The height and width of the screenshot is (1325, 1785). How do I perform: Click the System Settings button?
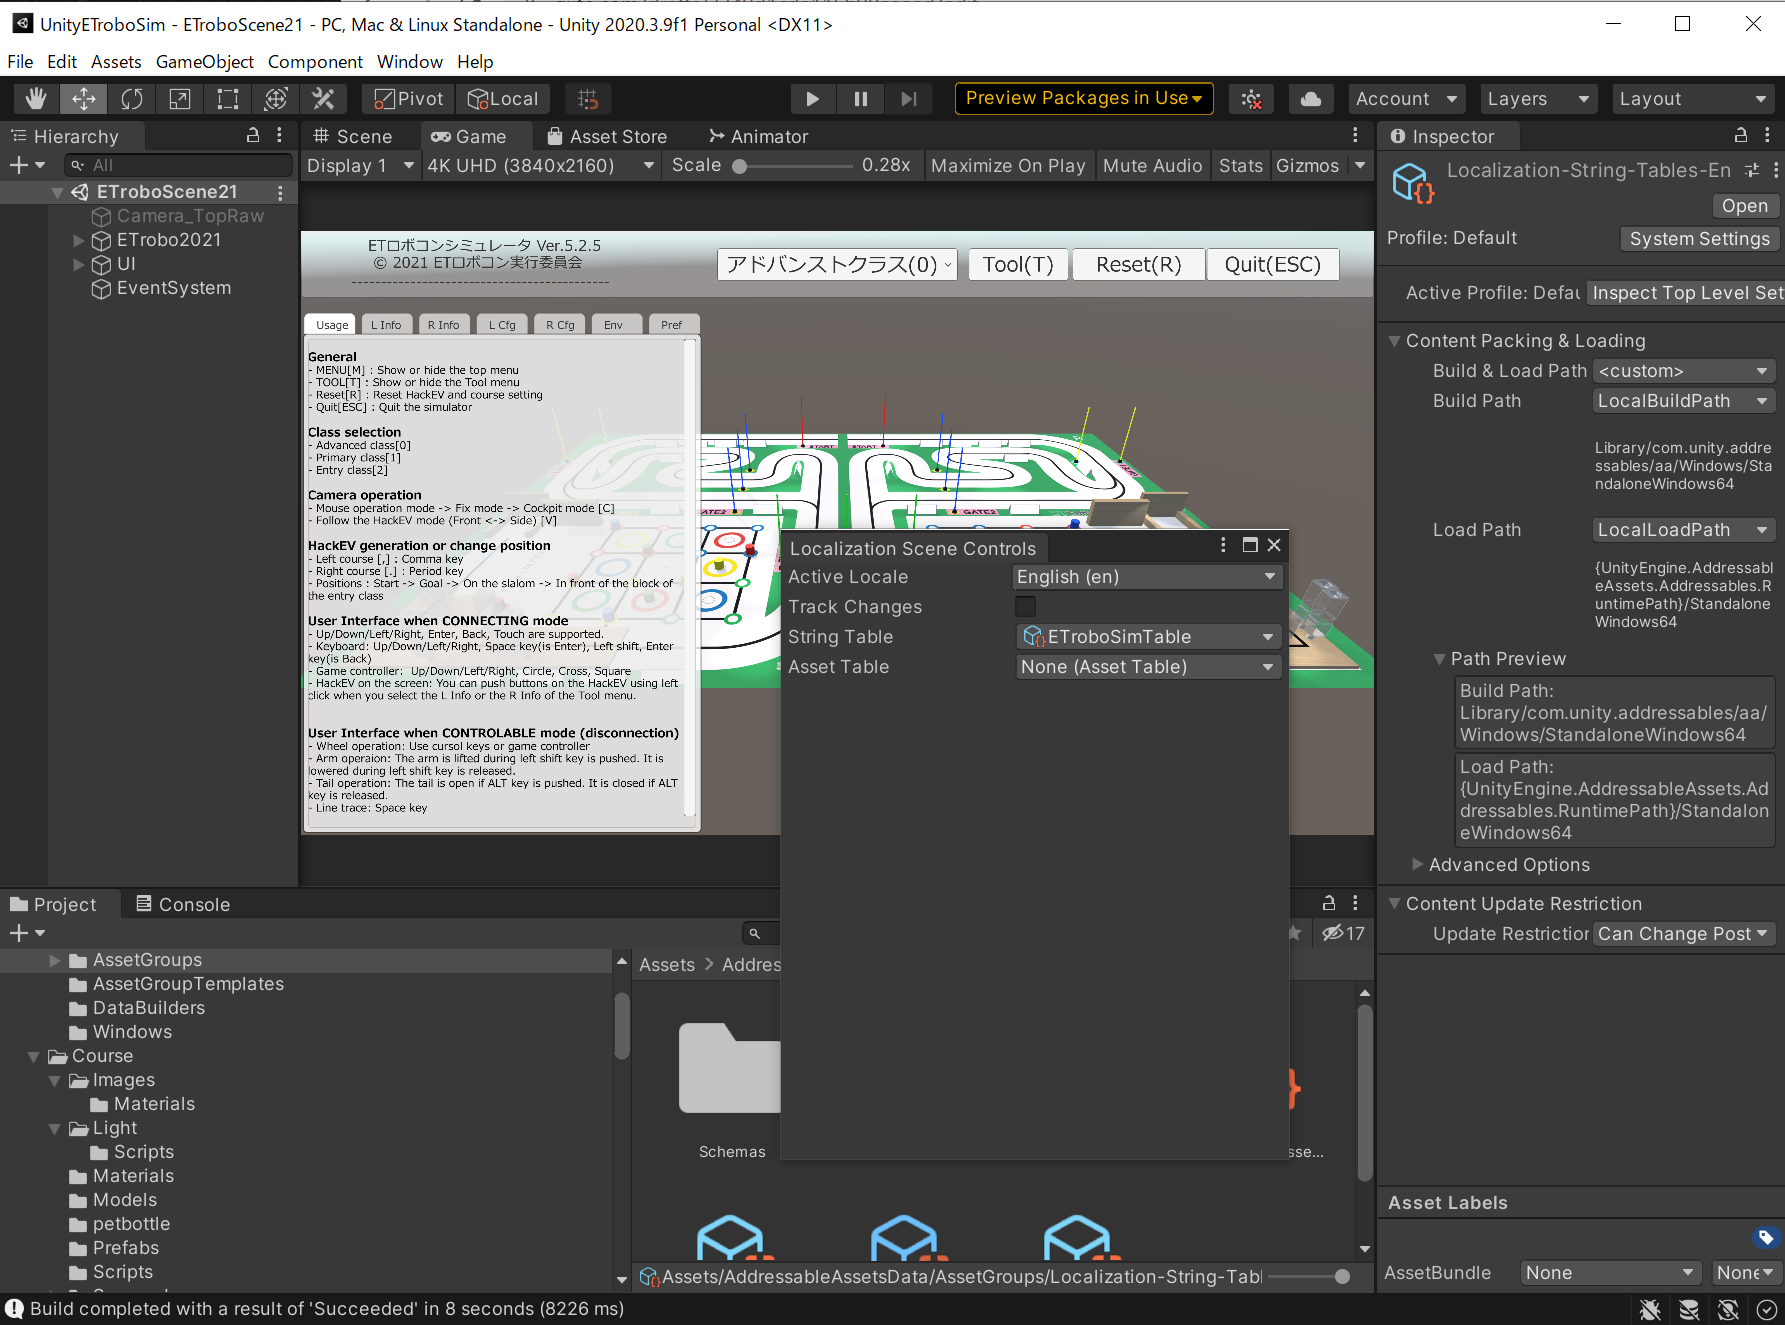point(1699,239)
